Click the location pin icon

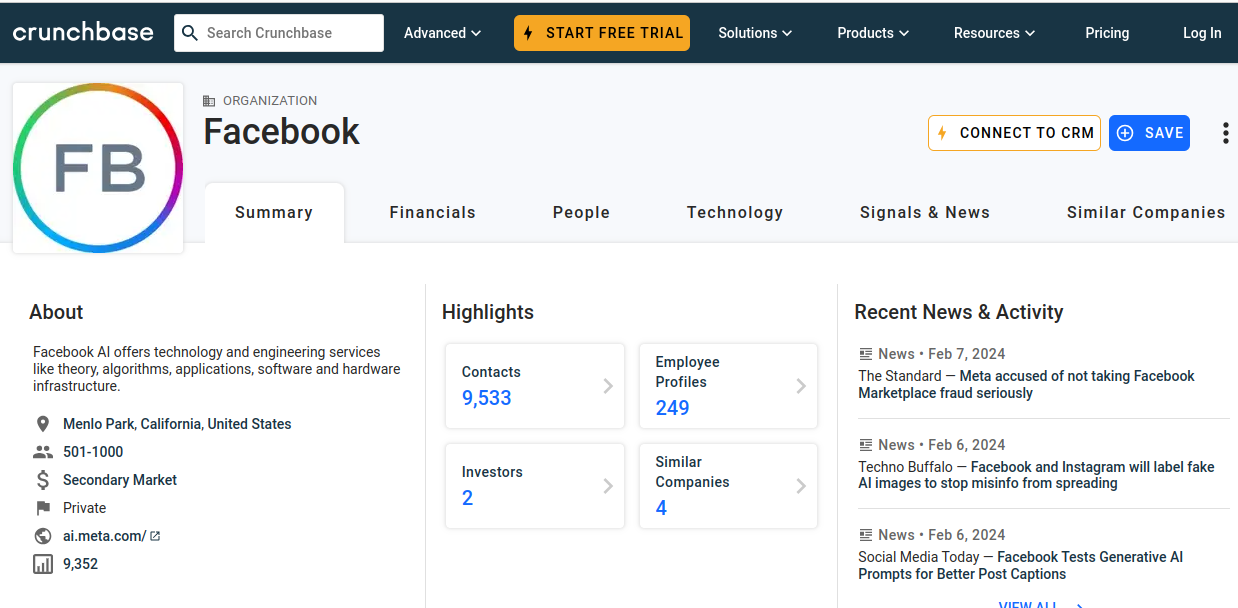click(x=43, y=424)
